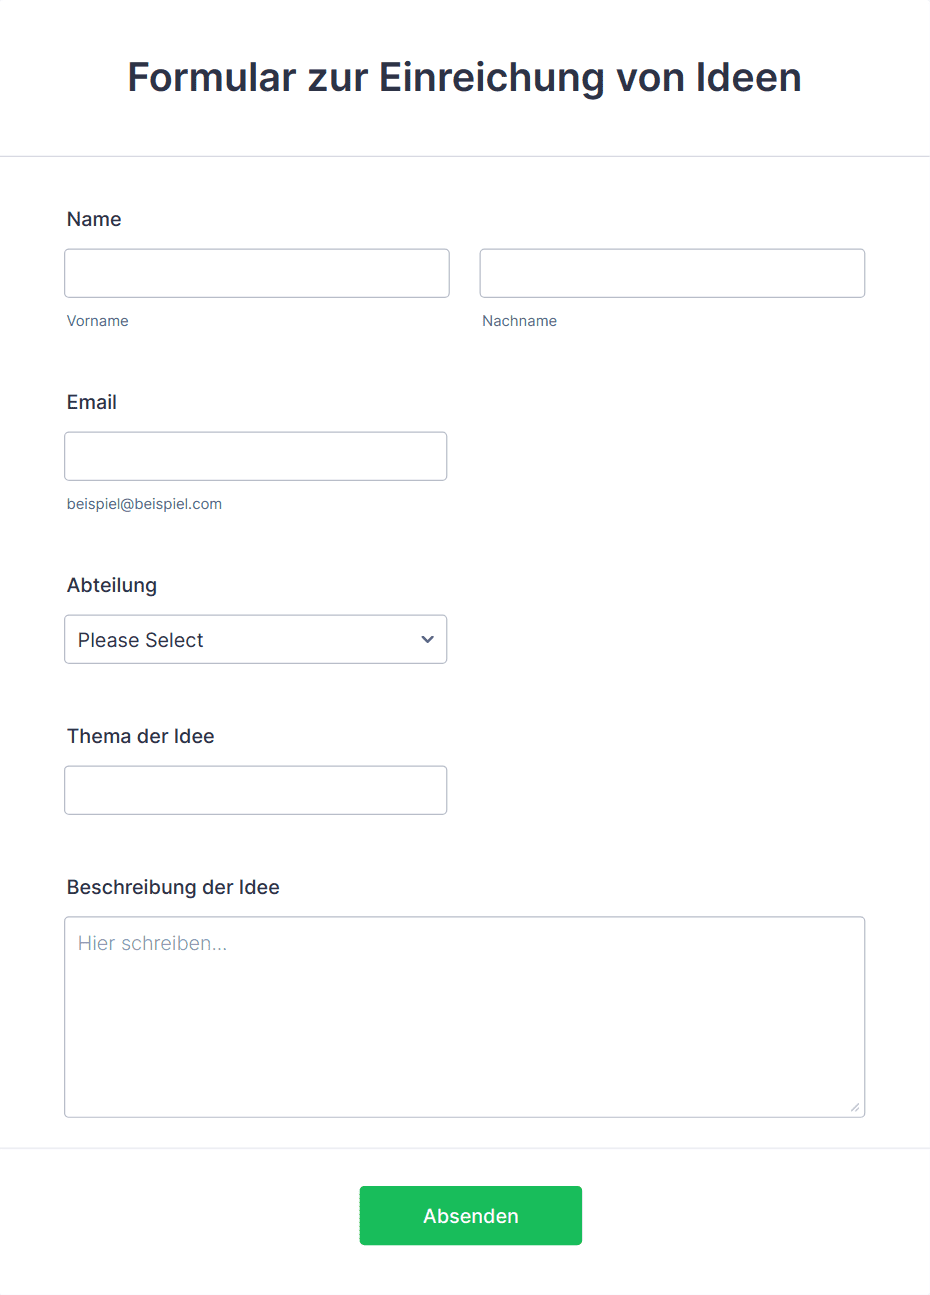Click the Vorname first name input field

(x=257, y=273)
